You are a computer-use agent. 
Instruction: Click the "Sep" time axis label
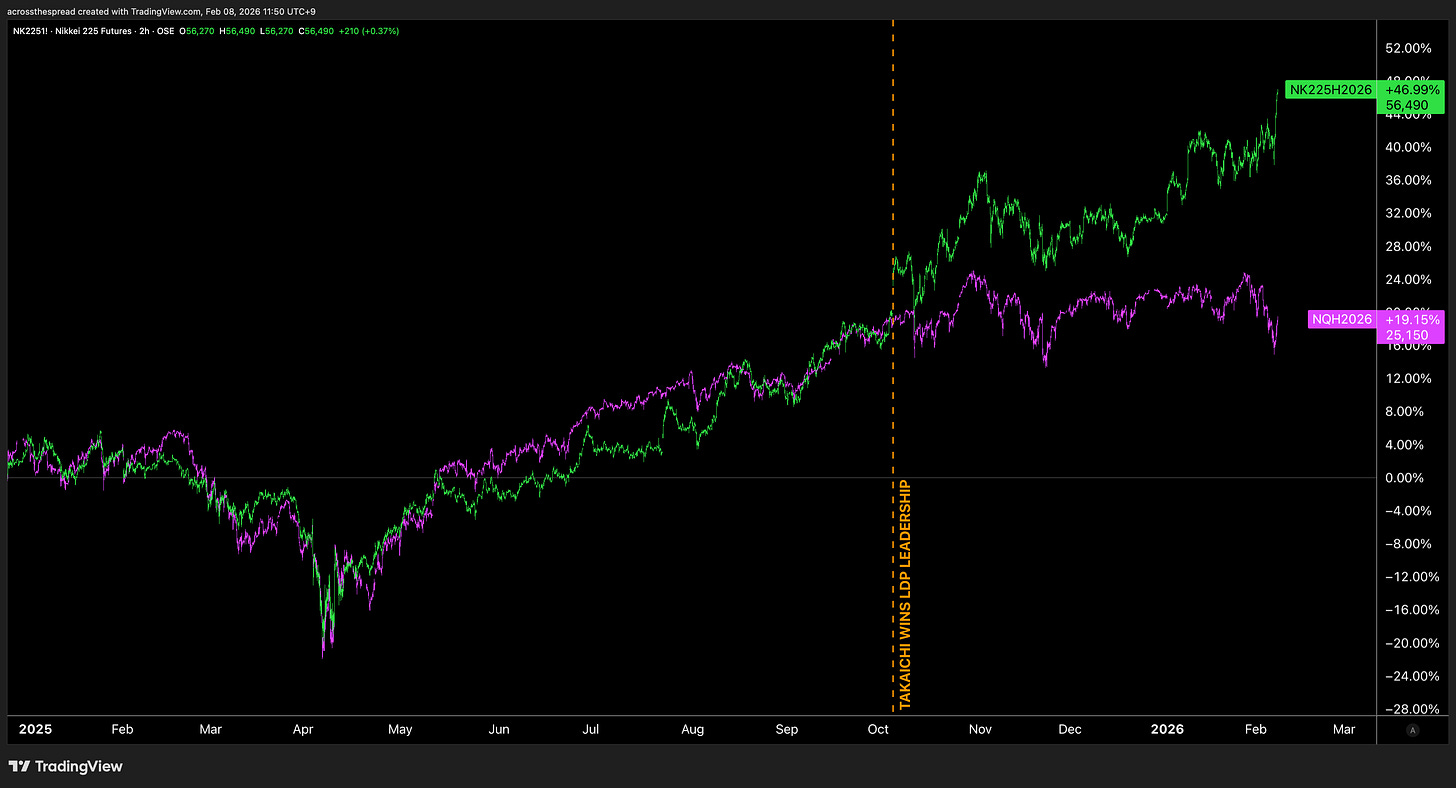[x=787, y=730]
